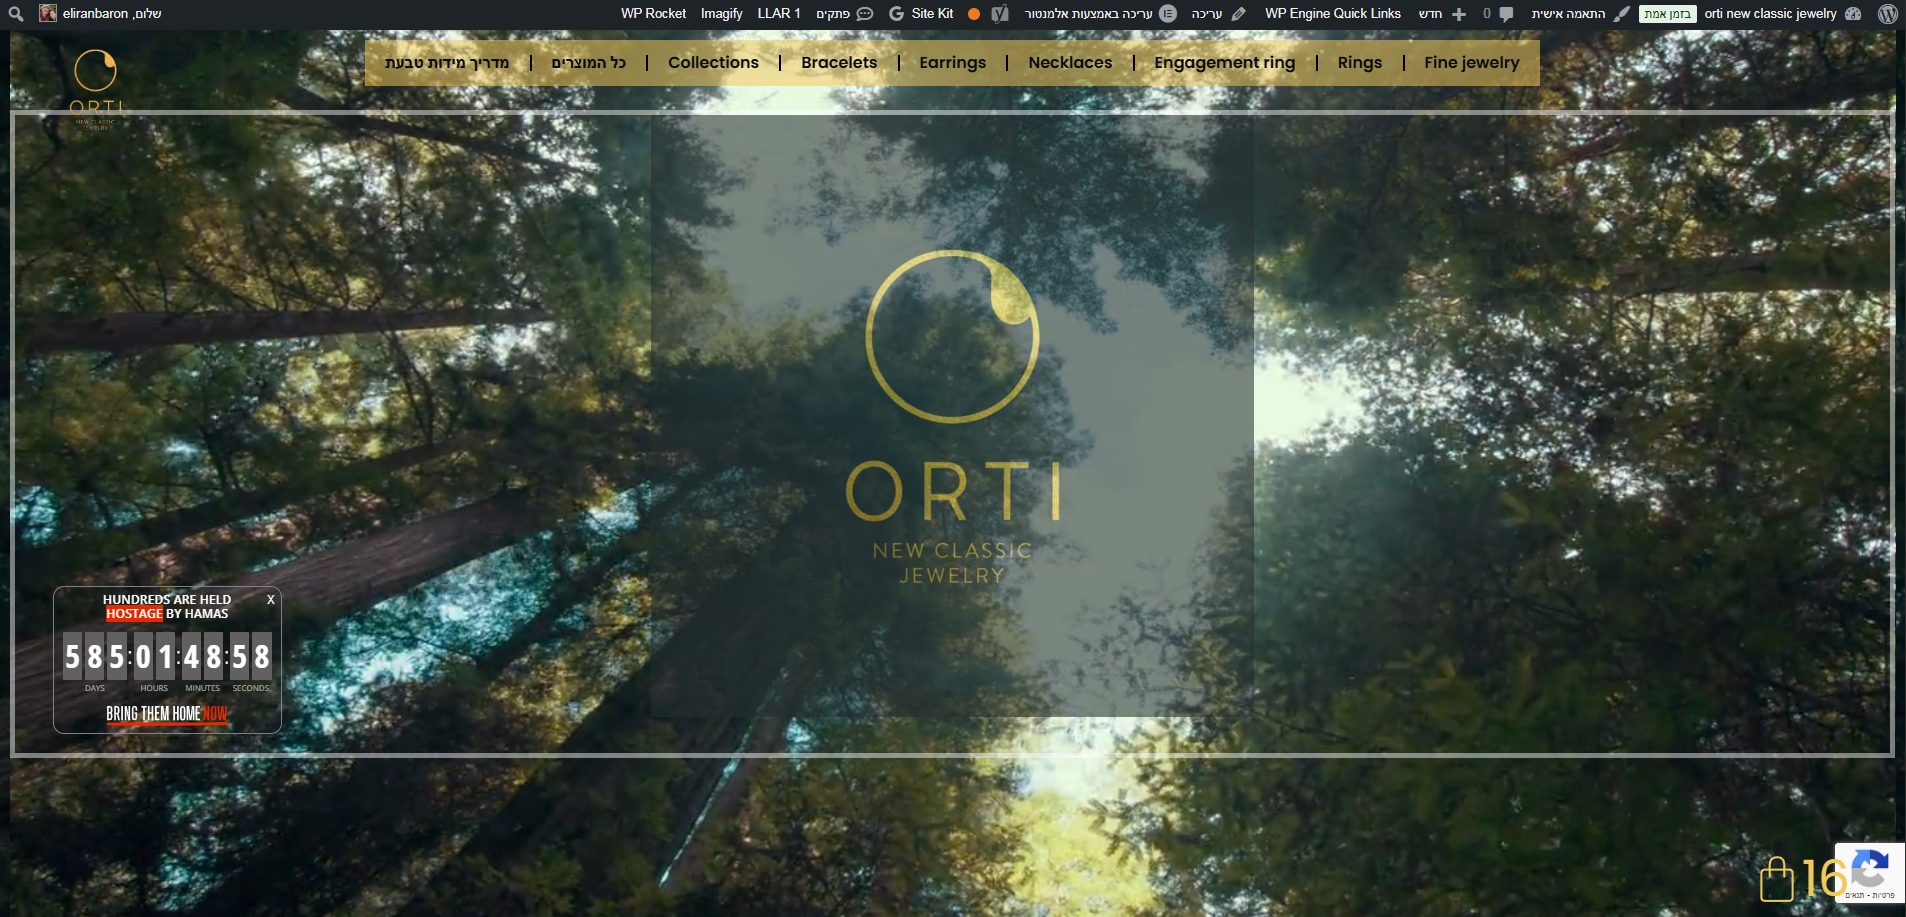1906x917 pixels.
Task: Click the ערוך באמצעות אלמנטור edit text
Action: 1088,14
